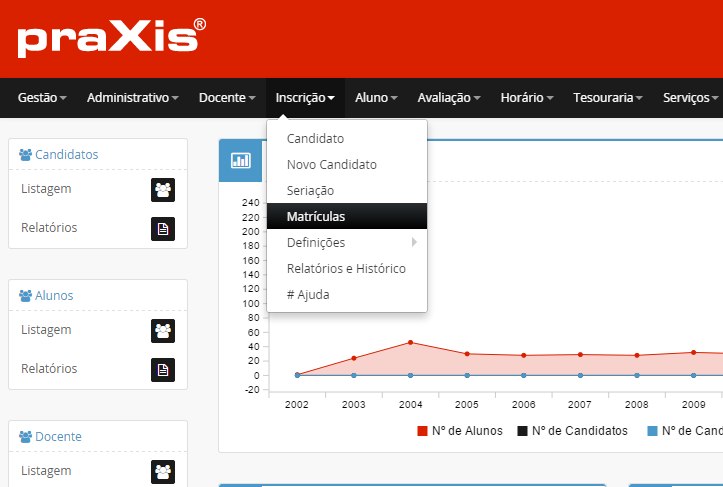Image resolution: width=723 pixels, height=487 pixels.
Task: Open the Gestão dropdown menu
Action: point(42,98)
